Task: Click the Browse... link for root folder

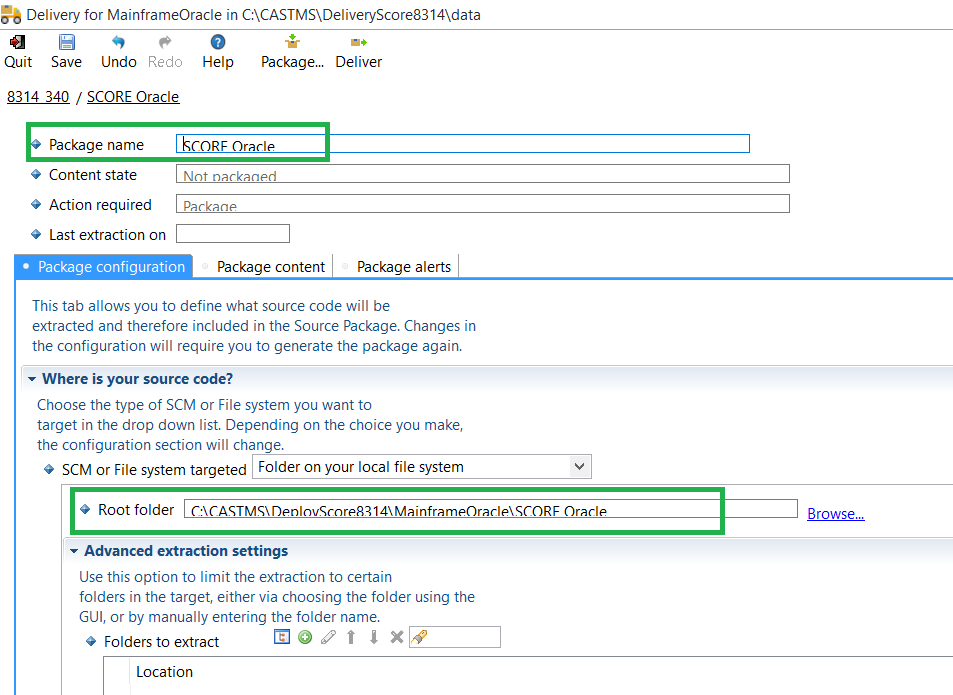Action: click(x=835, y=513)
